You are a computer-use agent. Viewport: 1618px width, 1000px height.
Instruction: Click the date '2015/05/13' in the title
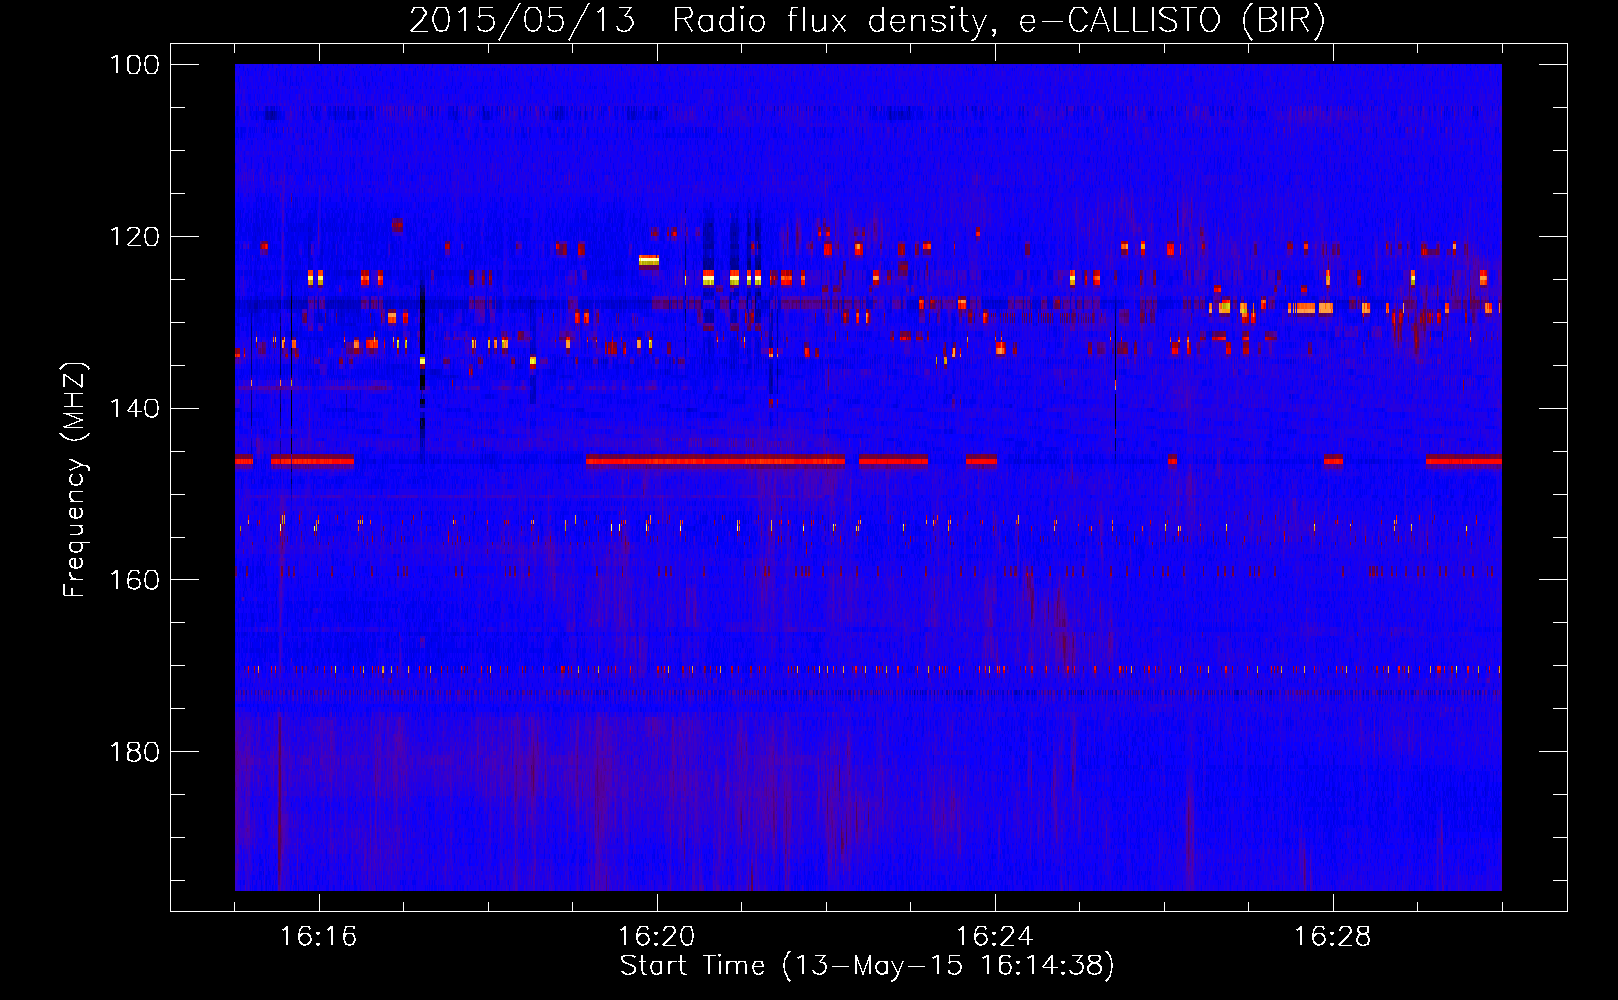522,20
